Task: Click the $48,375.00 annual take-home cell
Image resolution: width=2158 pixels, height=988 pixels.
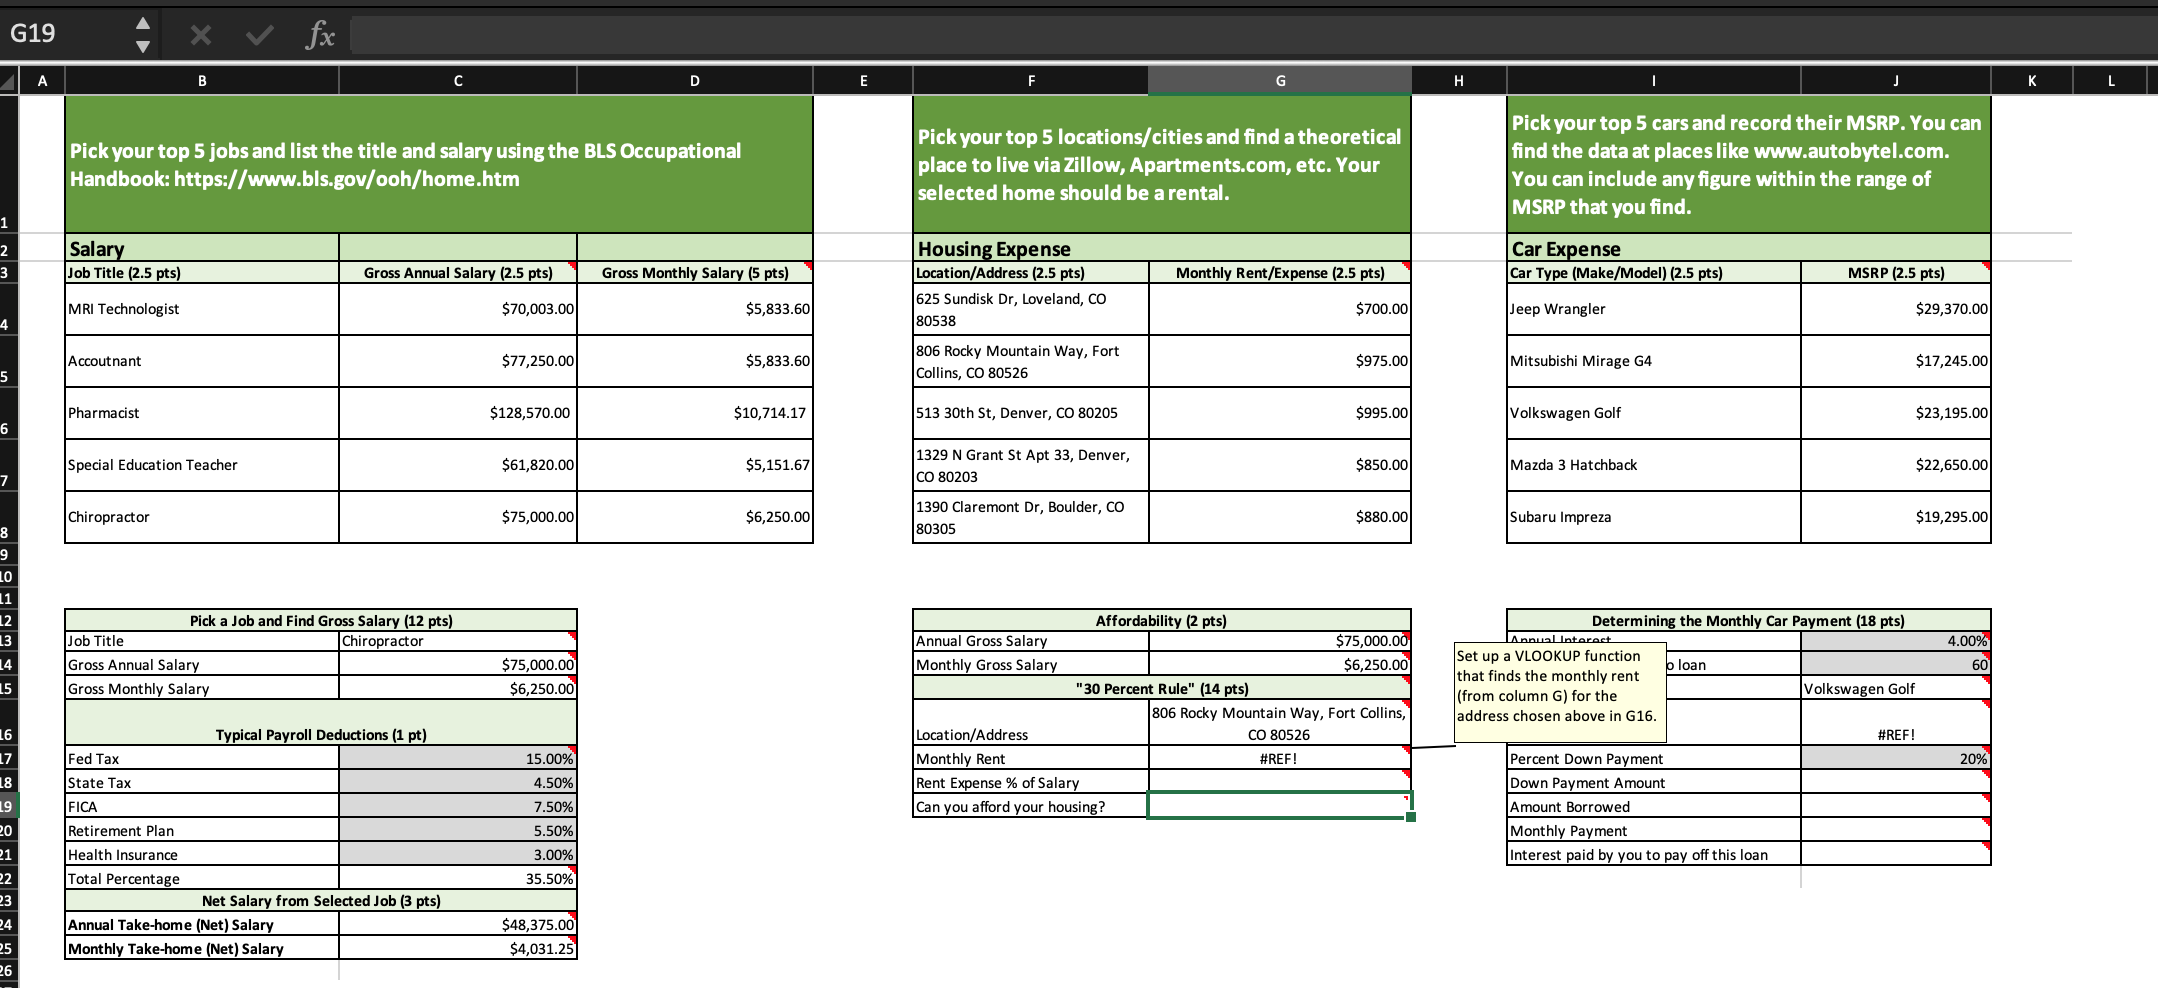Action: pyautogui.click(x=458, y=925)
